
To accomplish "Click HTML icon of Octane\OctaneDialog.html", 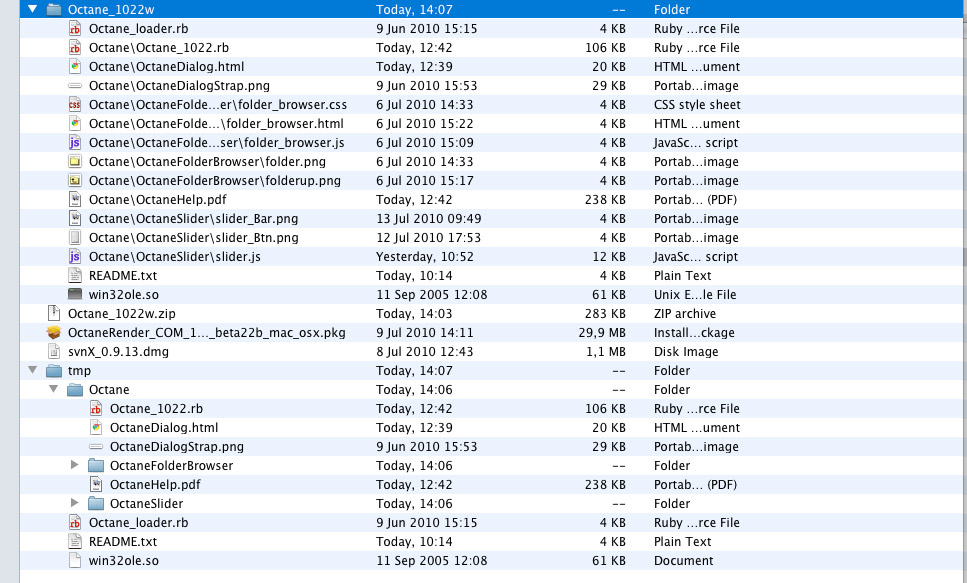I will click(x=75, y=67).
